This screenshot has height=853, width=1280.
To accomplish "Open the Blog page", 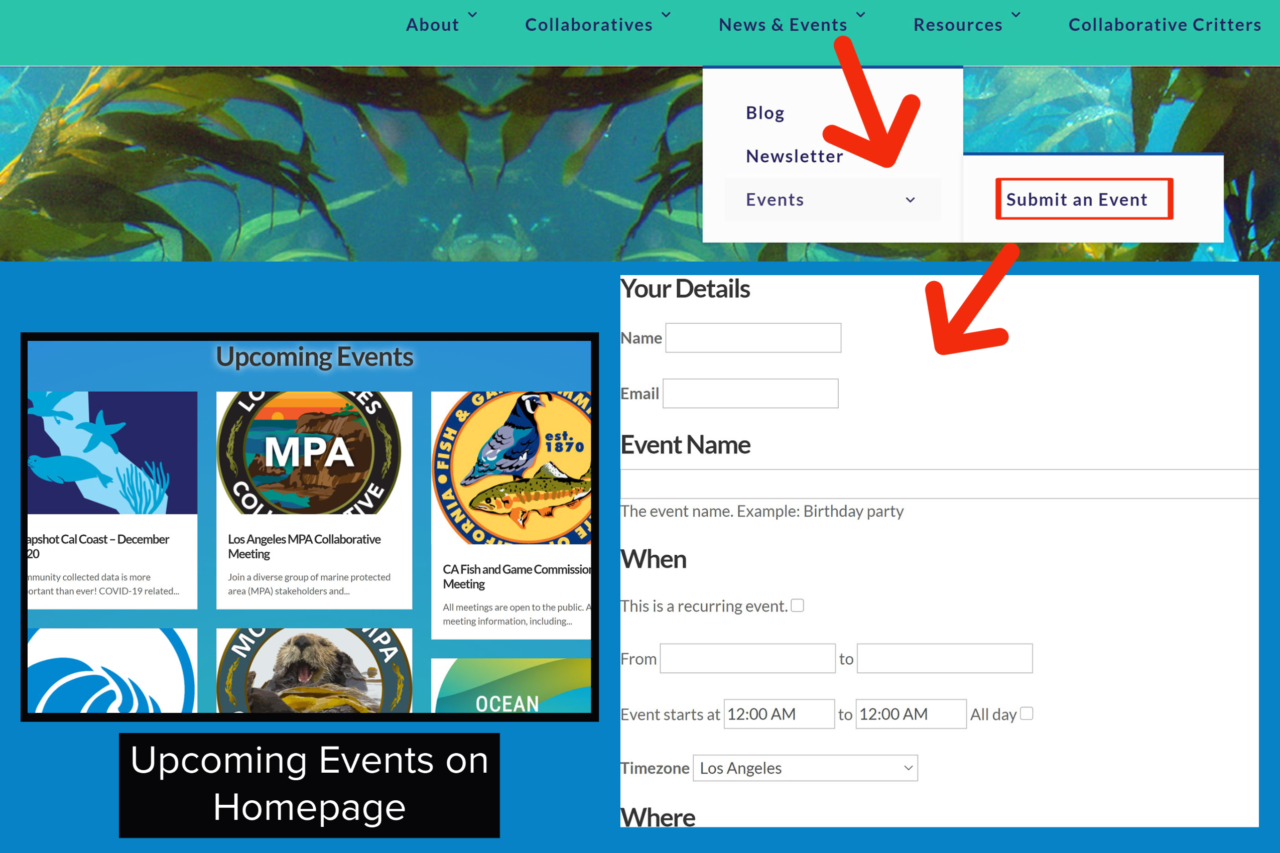I will click(x=765, y=112).
